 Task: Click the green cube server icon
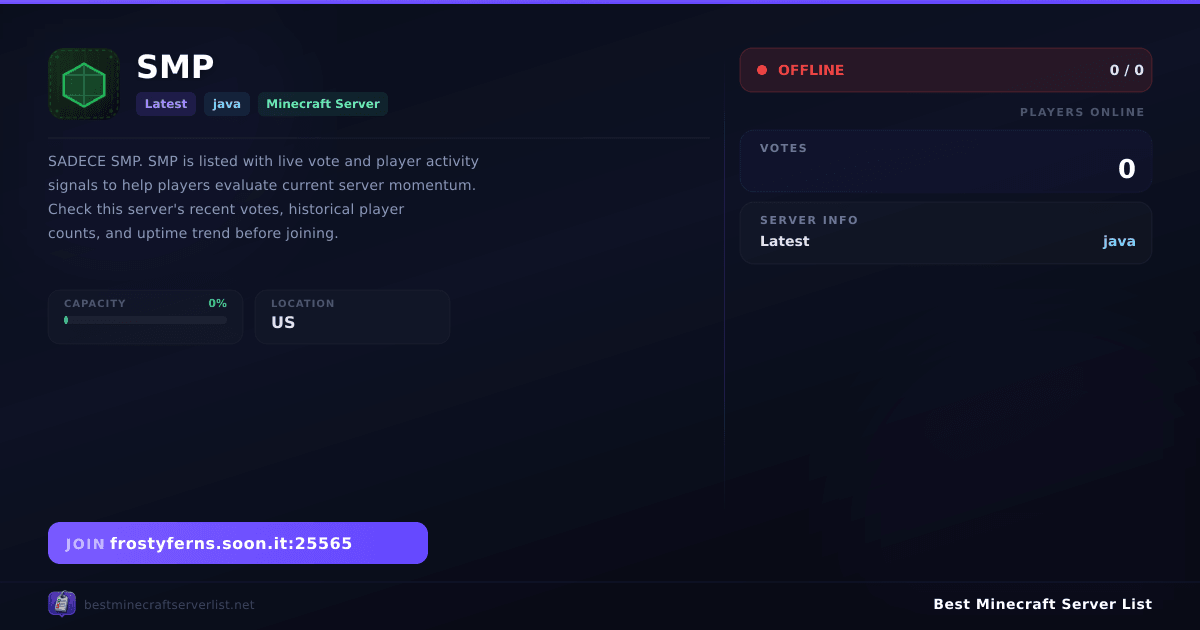coord(84,84)
